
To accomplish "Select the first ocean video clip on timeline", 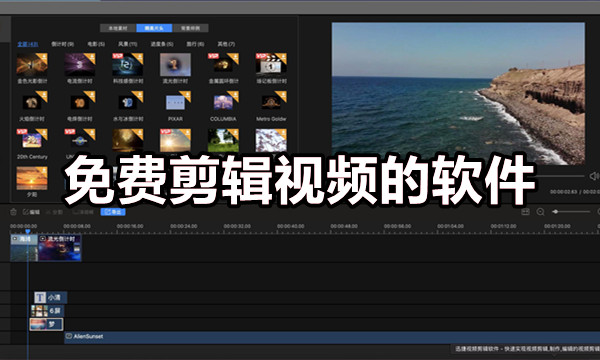I will [24, 248].
